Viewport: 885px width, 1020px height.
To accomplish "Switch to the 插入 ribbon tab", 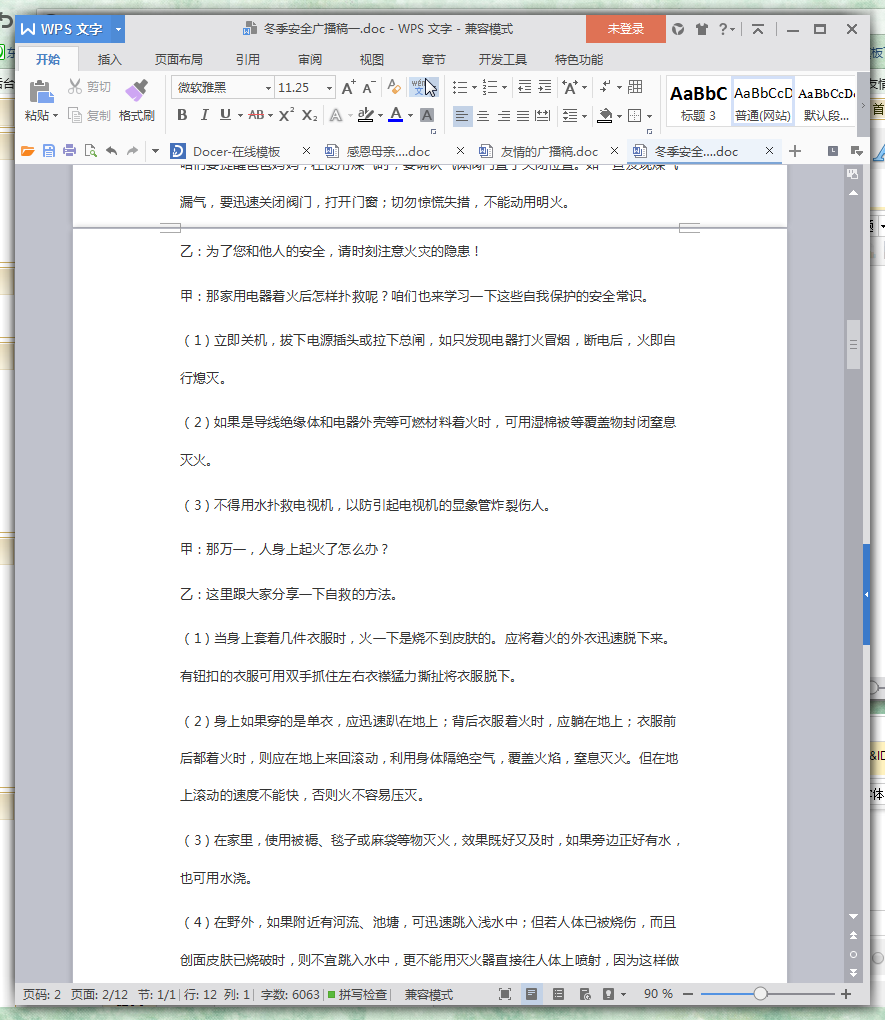I will click(x=109, y=59).
